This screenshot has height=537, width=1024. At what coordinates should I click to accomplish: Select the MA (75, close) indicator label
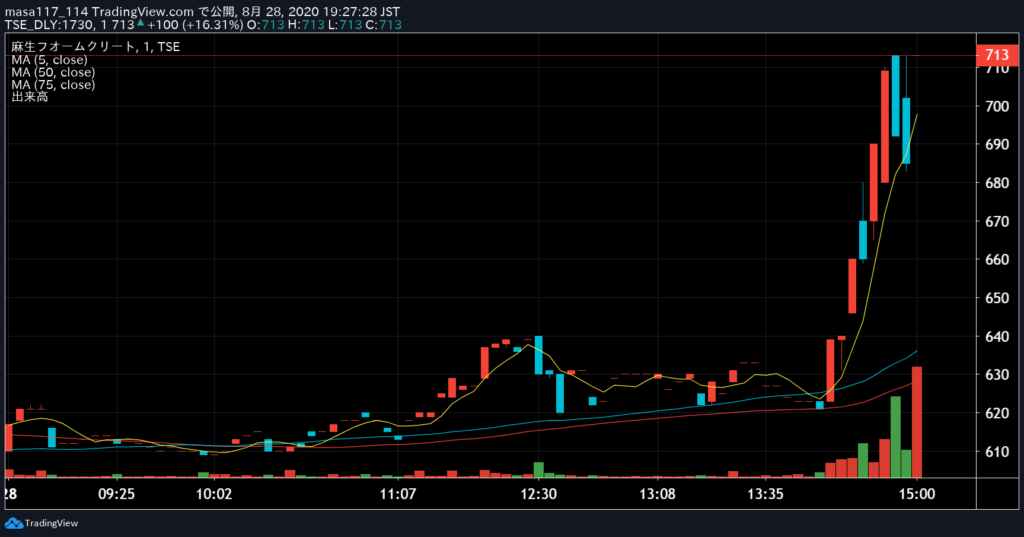click(53, 85)
